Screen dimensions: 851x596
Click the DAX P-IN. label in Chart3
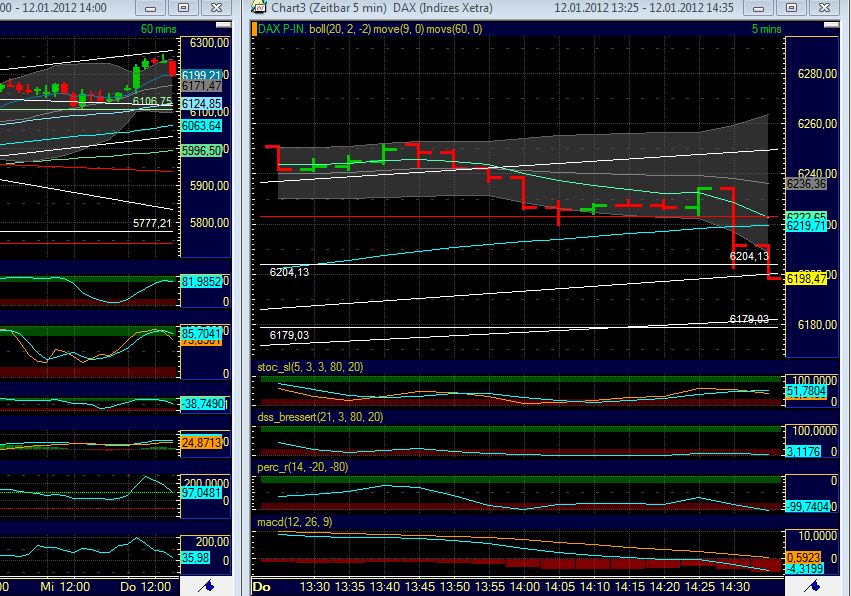point(282,29)
